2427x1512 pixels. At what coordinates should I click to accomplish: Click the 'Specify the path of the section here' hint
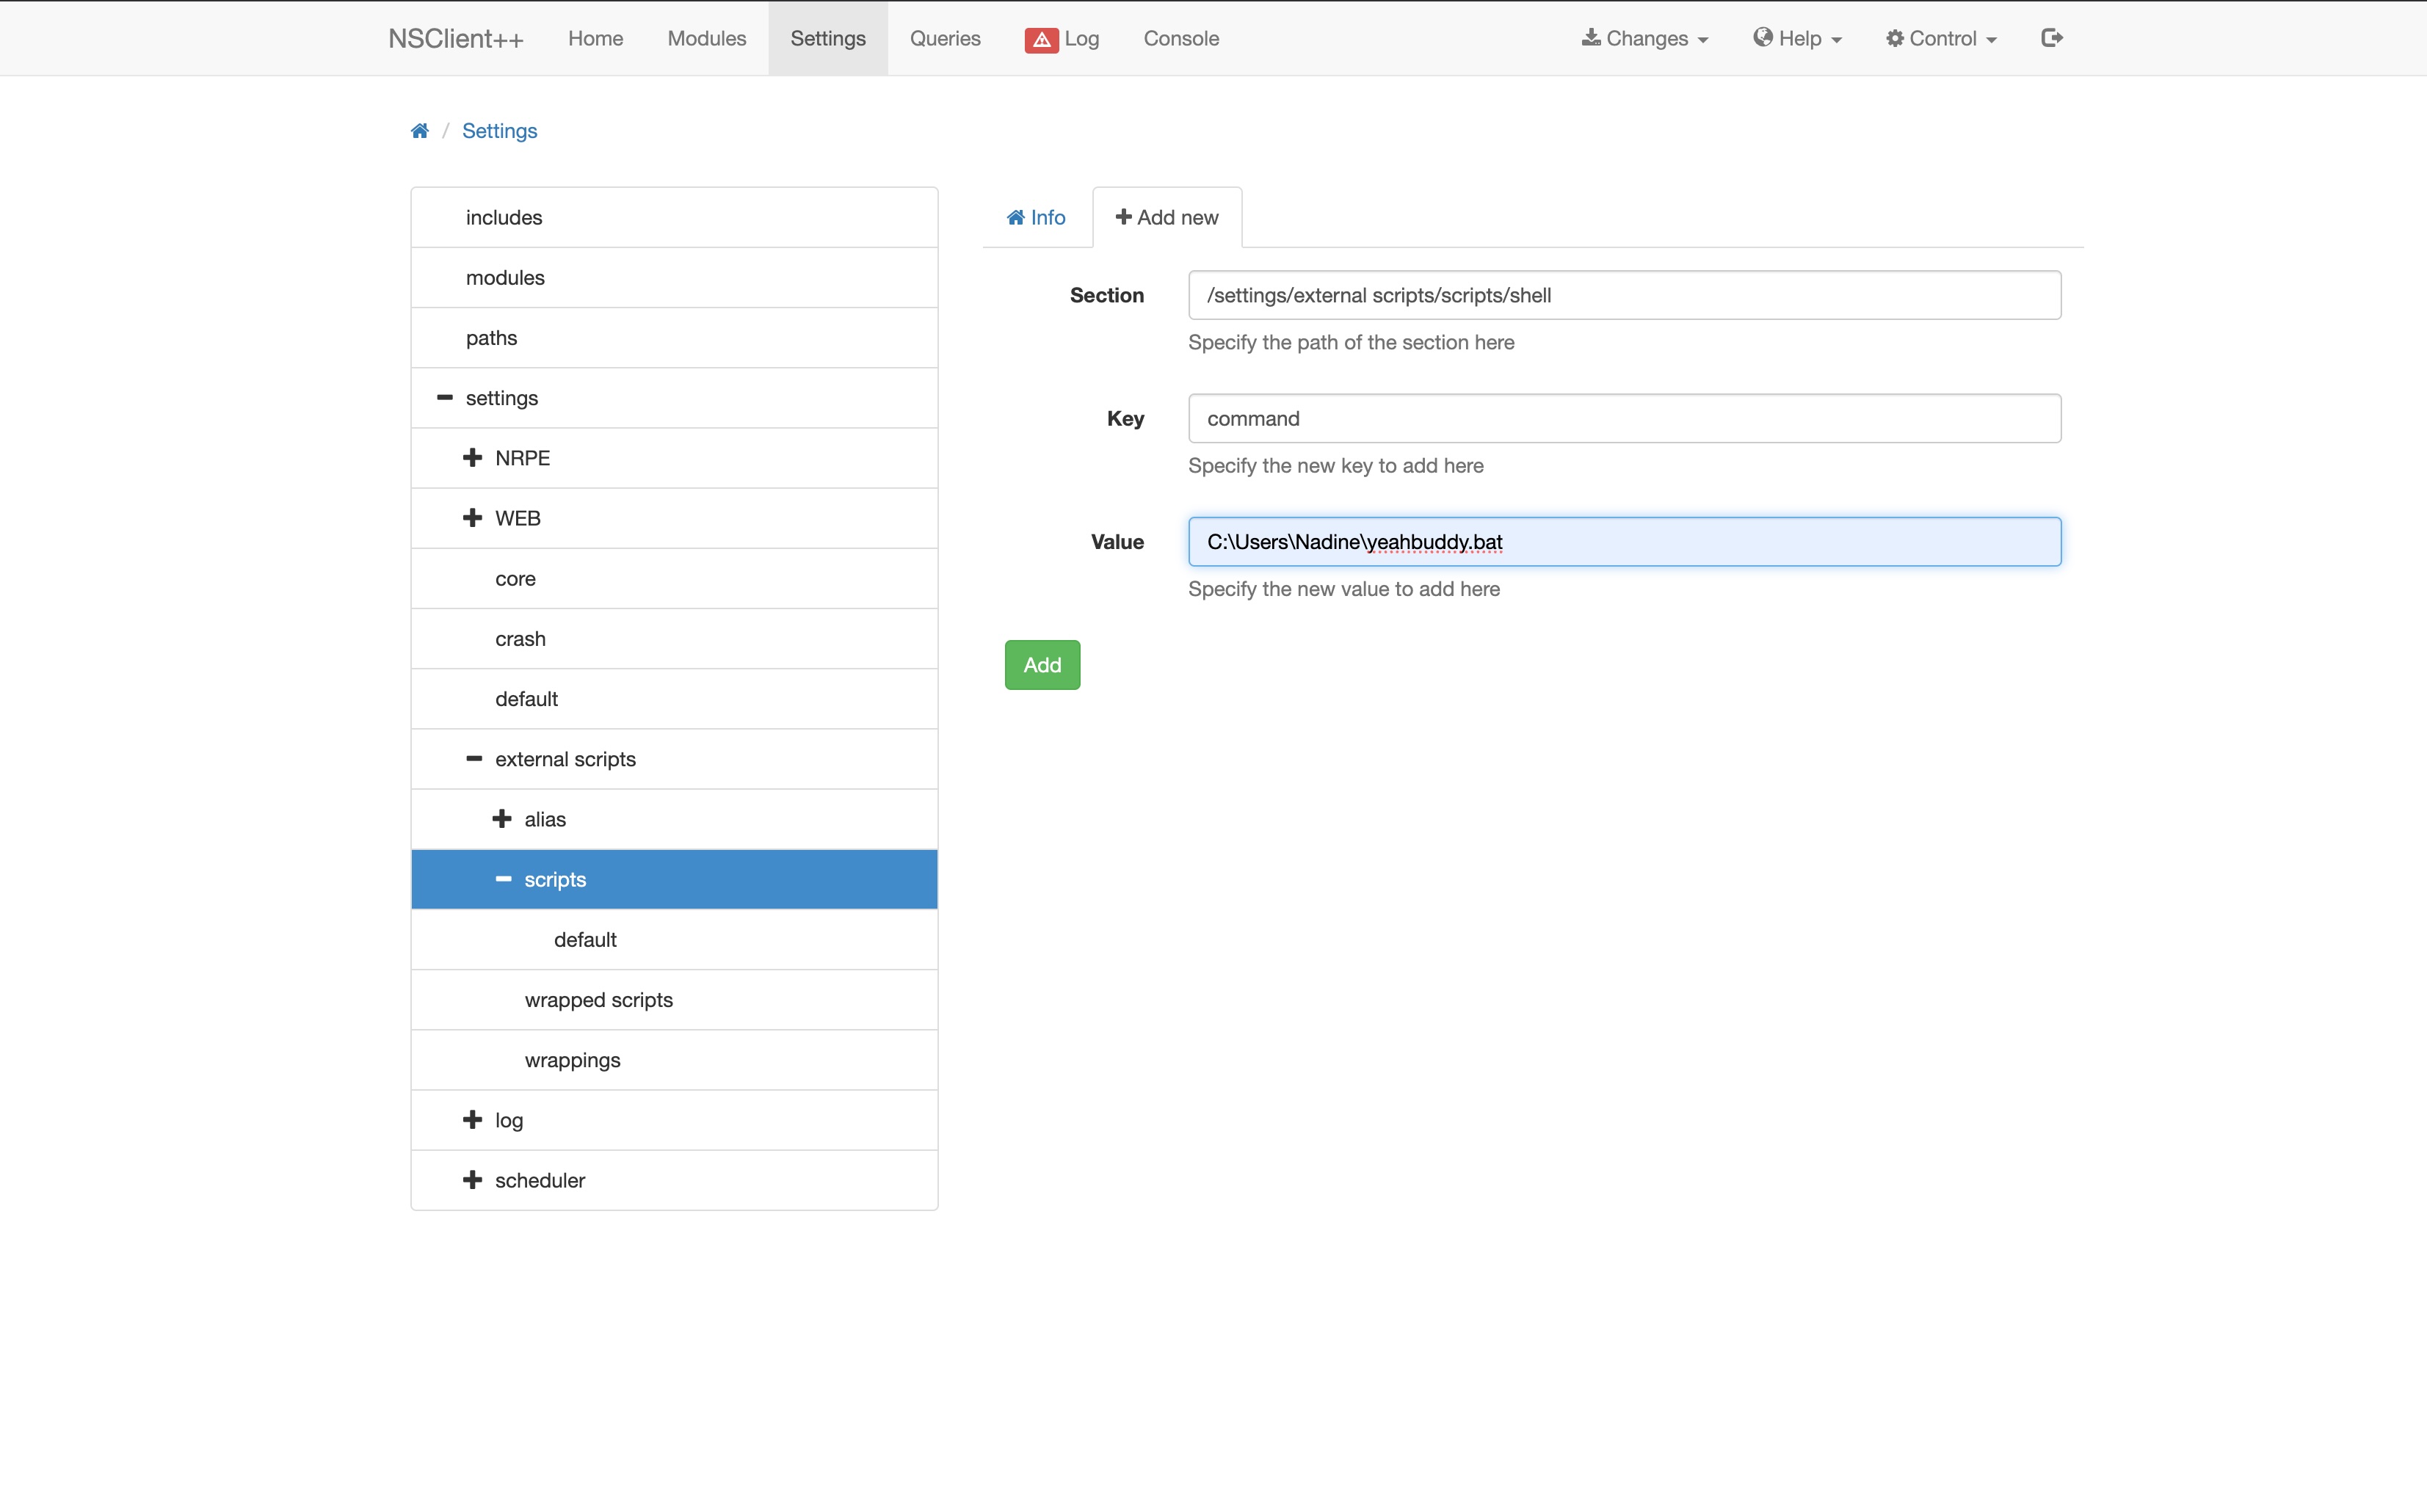click(x=1351, y=342)
